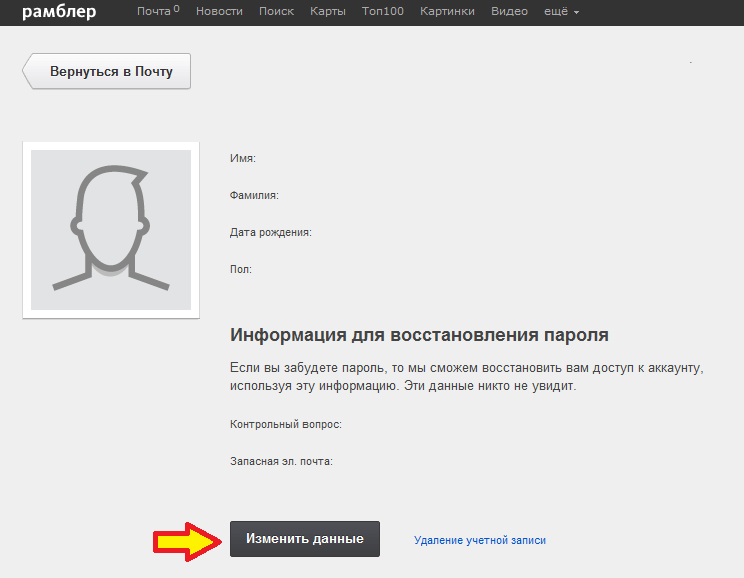
Task: Click the profile avatar placeholder image
Action: [x=110, y=230]
